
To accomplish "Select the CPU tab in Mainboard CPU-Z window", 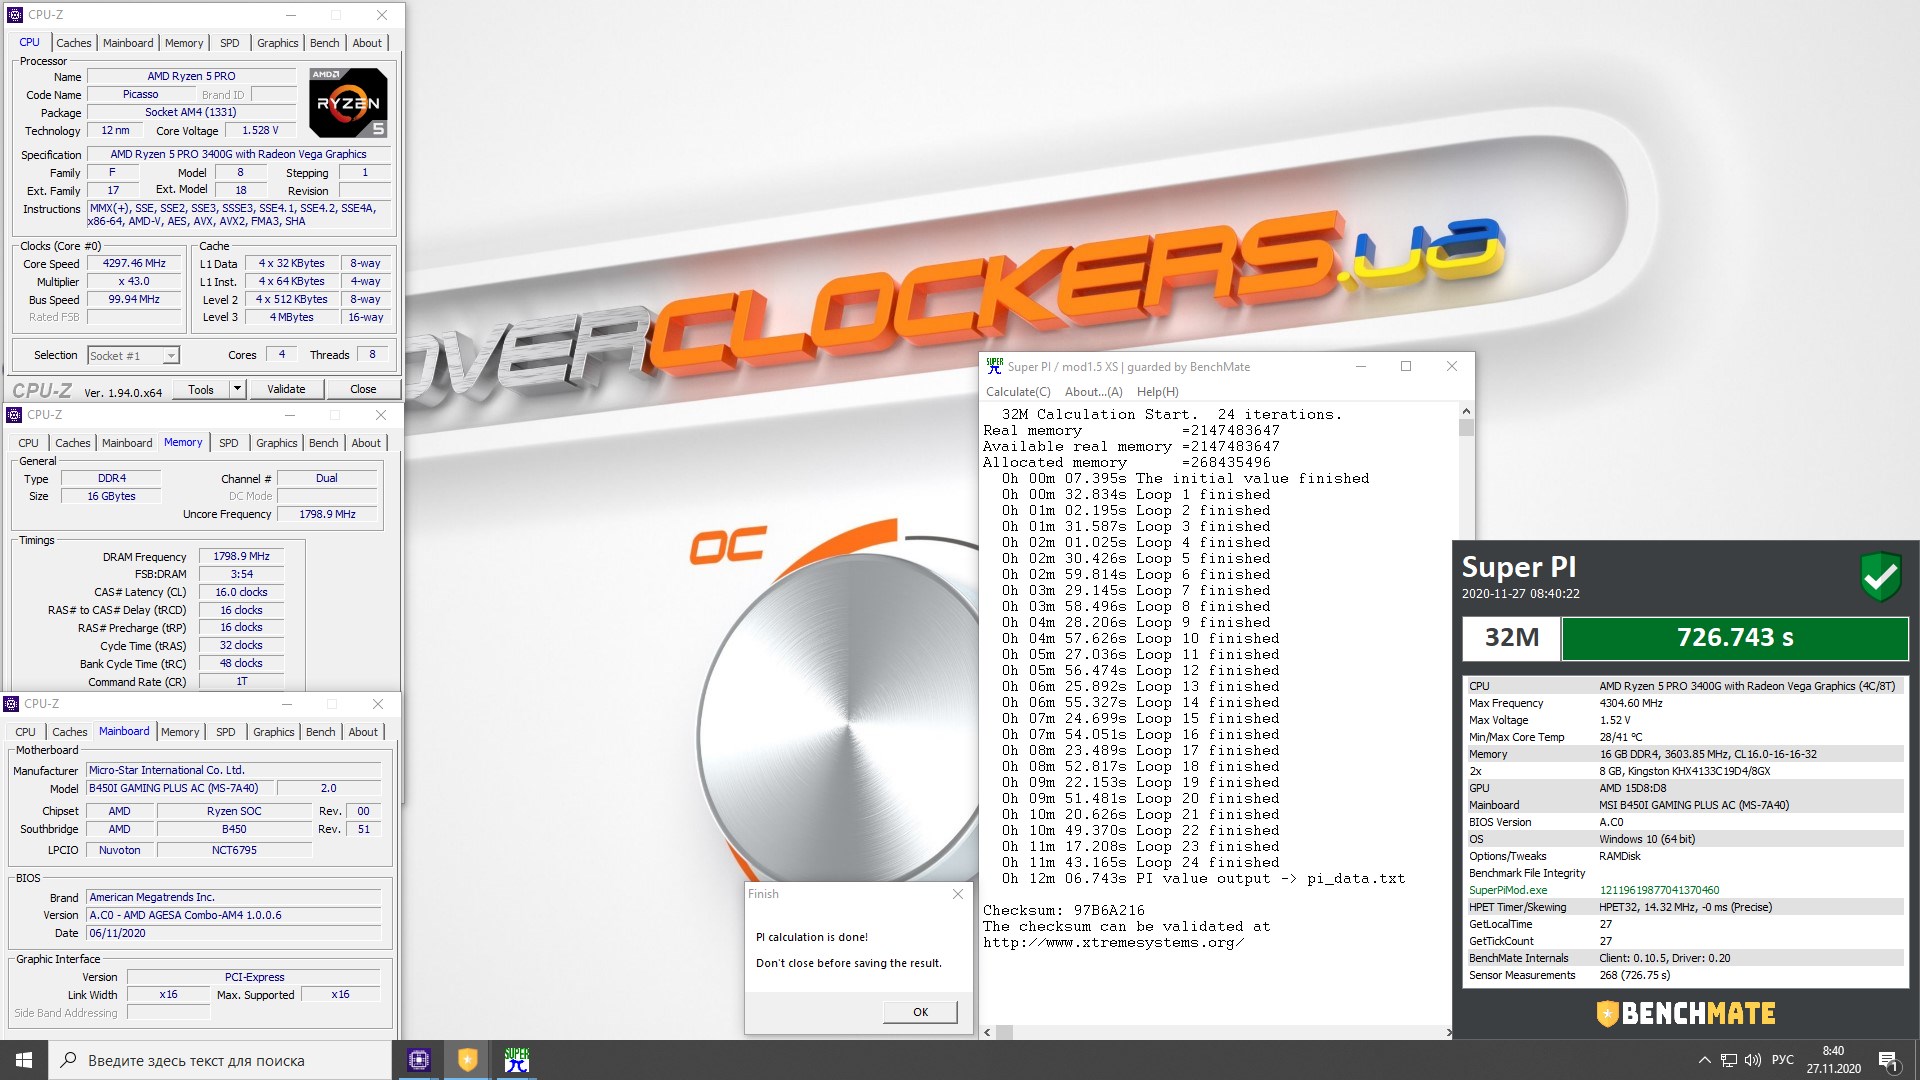I will coord(26,732).
